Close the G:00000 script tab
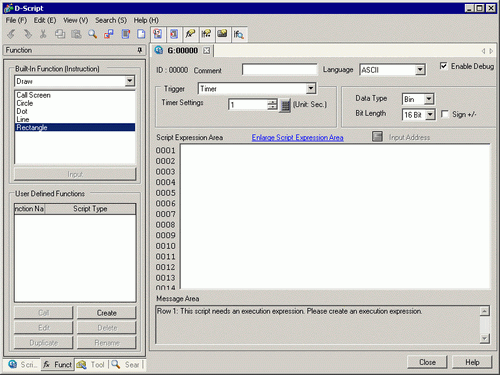The width and height of the screenshot is (500, 375). [207, 50]
